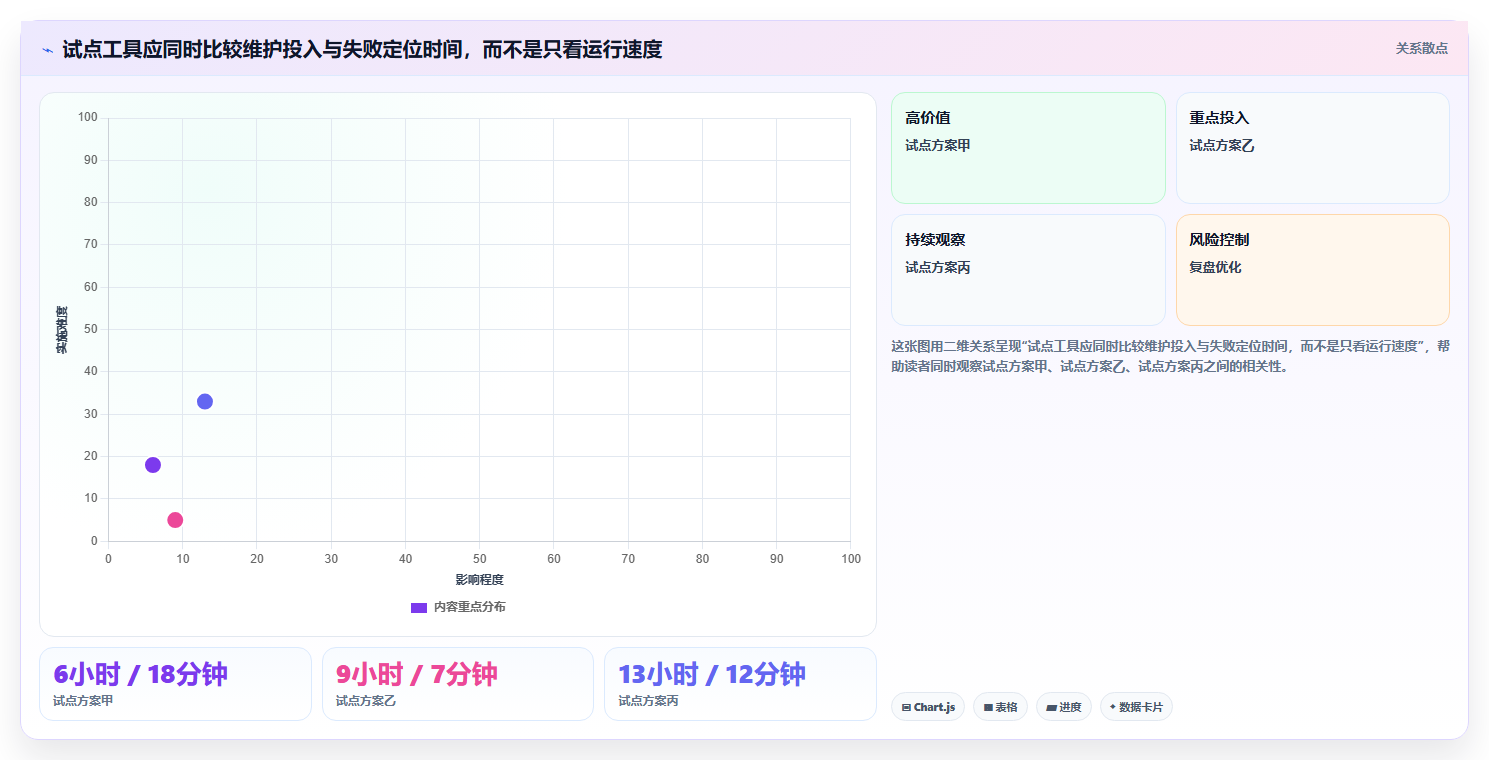This screenshot has height=760, width=1489.
Task: Click the 进度 chip
Action: 1064,707
